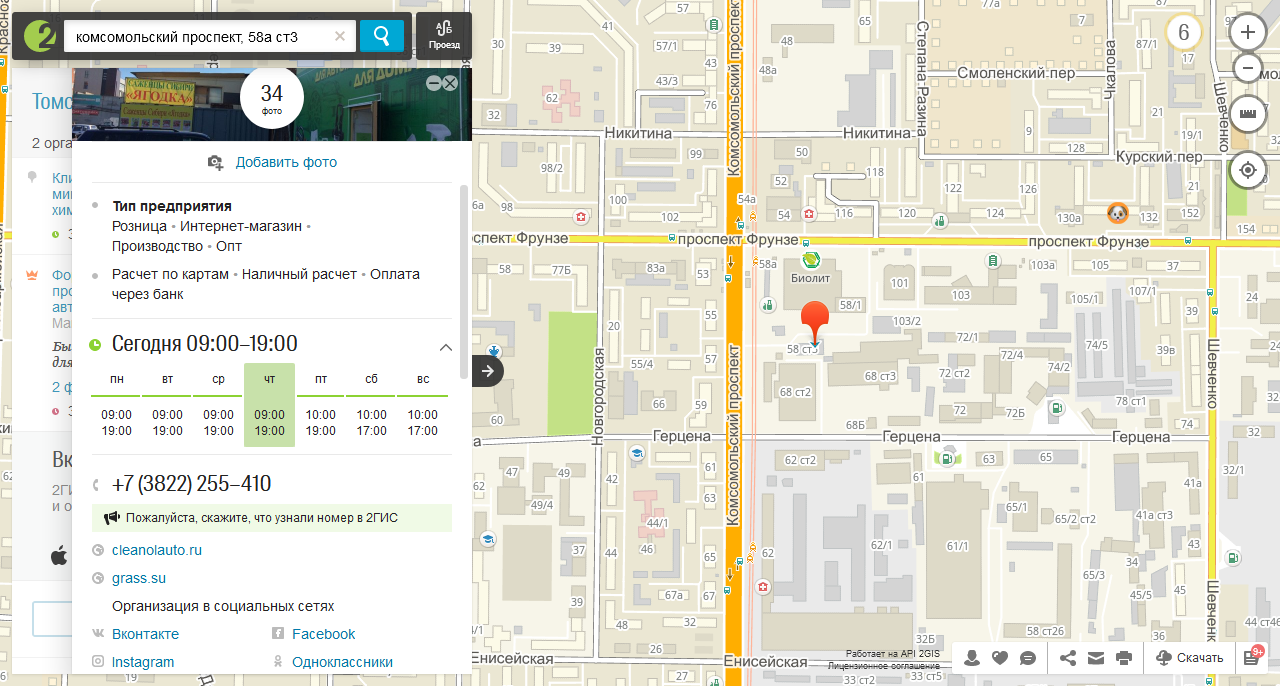Viewport: 1280px width, 686px height.
Task: Click the share icon in bottom toolbar
Action: tap(1068, 658)
